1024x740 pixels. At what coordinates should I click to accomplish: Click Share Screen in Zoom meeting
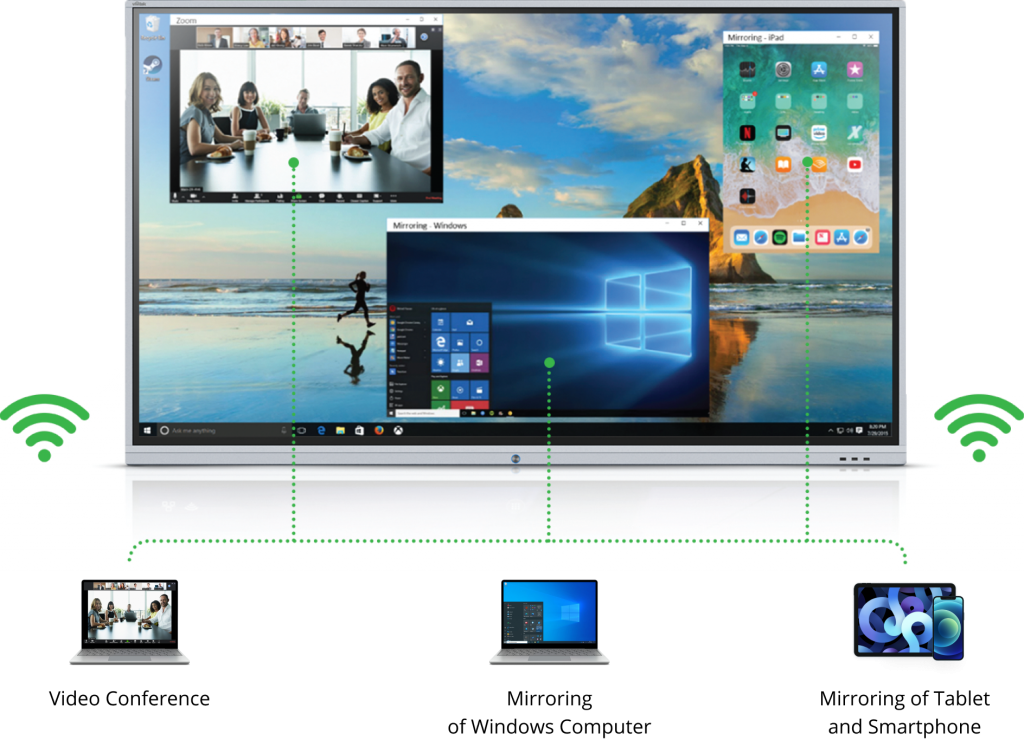pyautogui.click(x=298, y=196)
